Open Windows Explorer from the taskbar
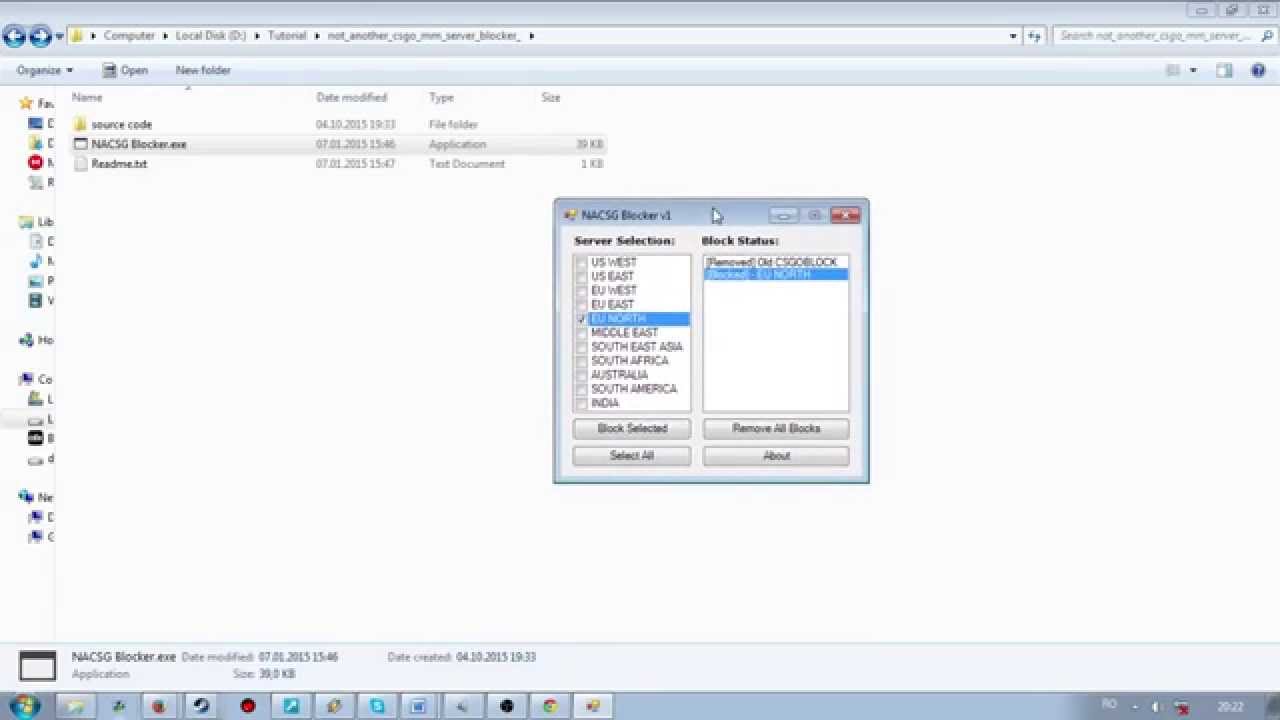The height and width of the screenshot is (720, 1280). [x=75, y=706]
